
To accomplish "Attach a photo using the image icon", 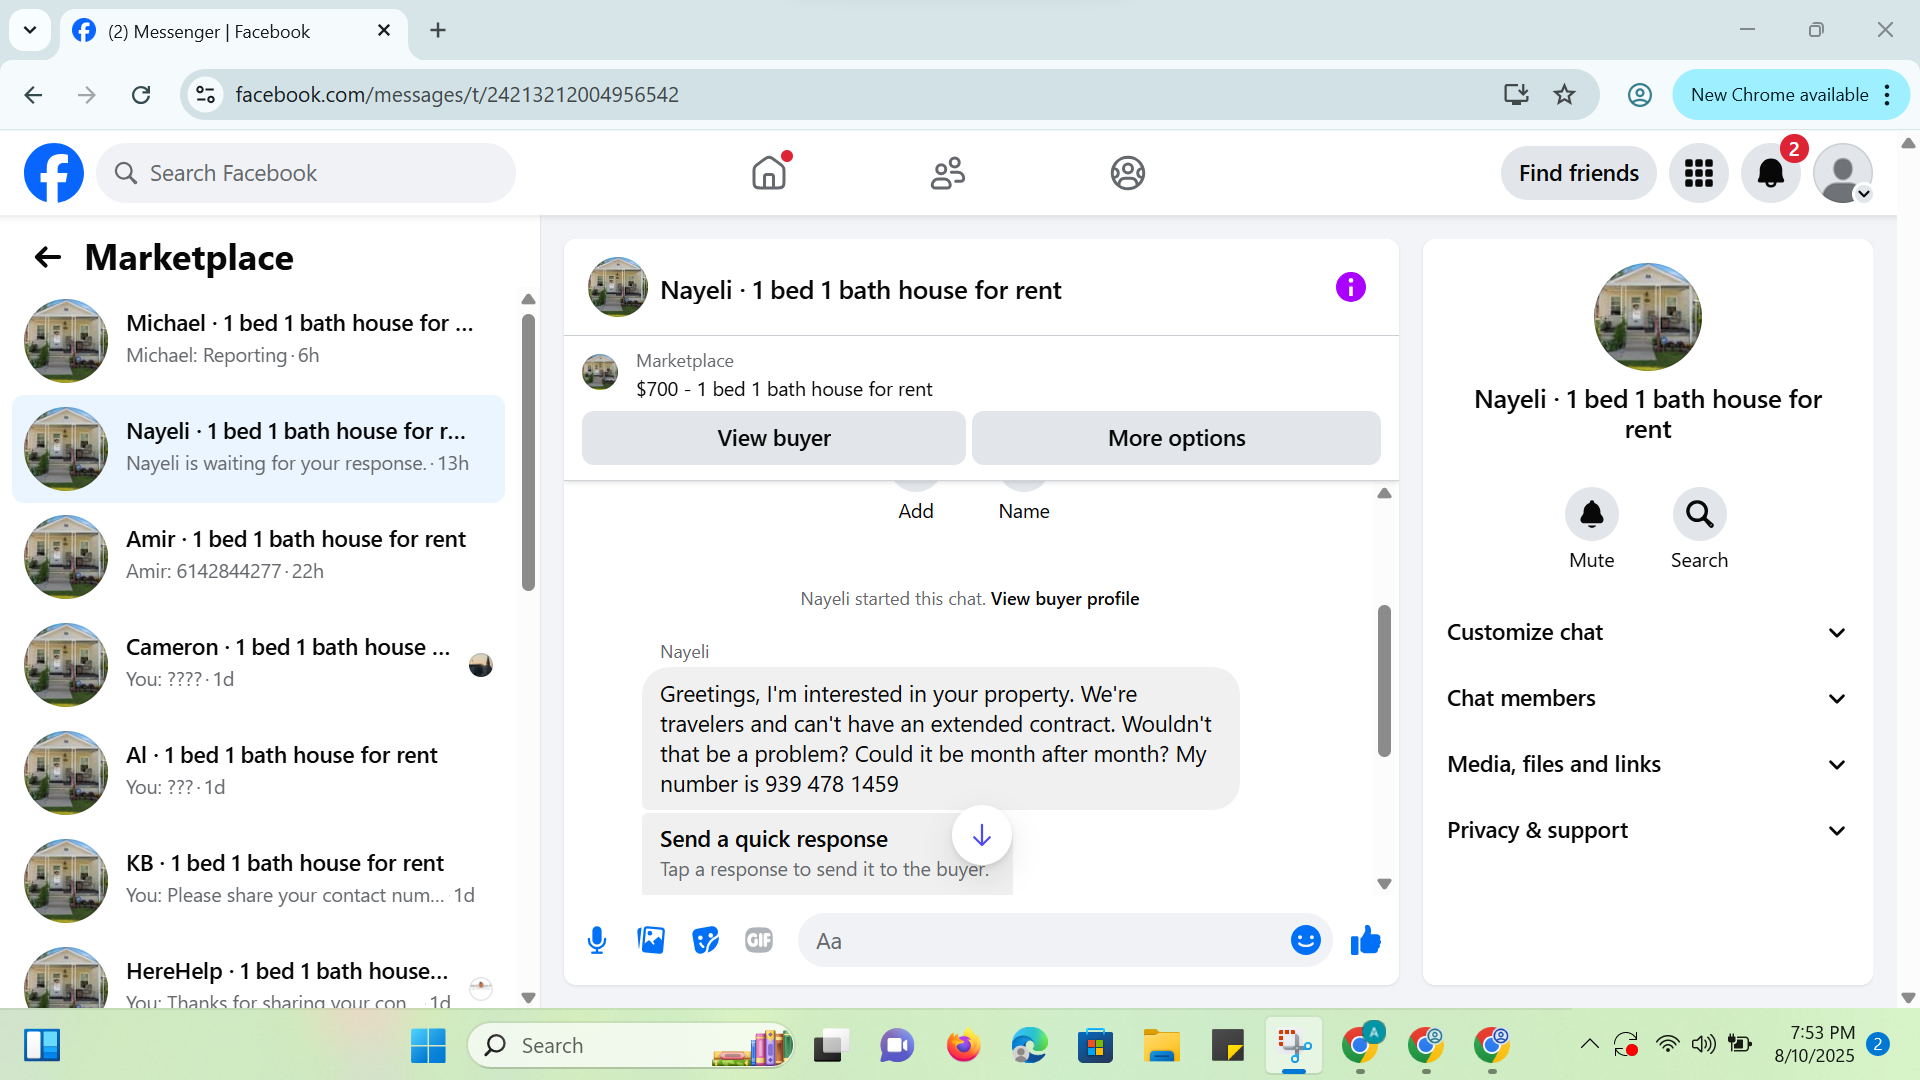I will (x=651, y=940).
